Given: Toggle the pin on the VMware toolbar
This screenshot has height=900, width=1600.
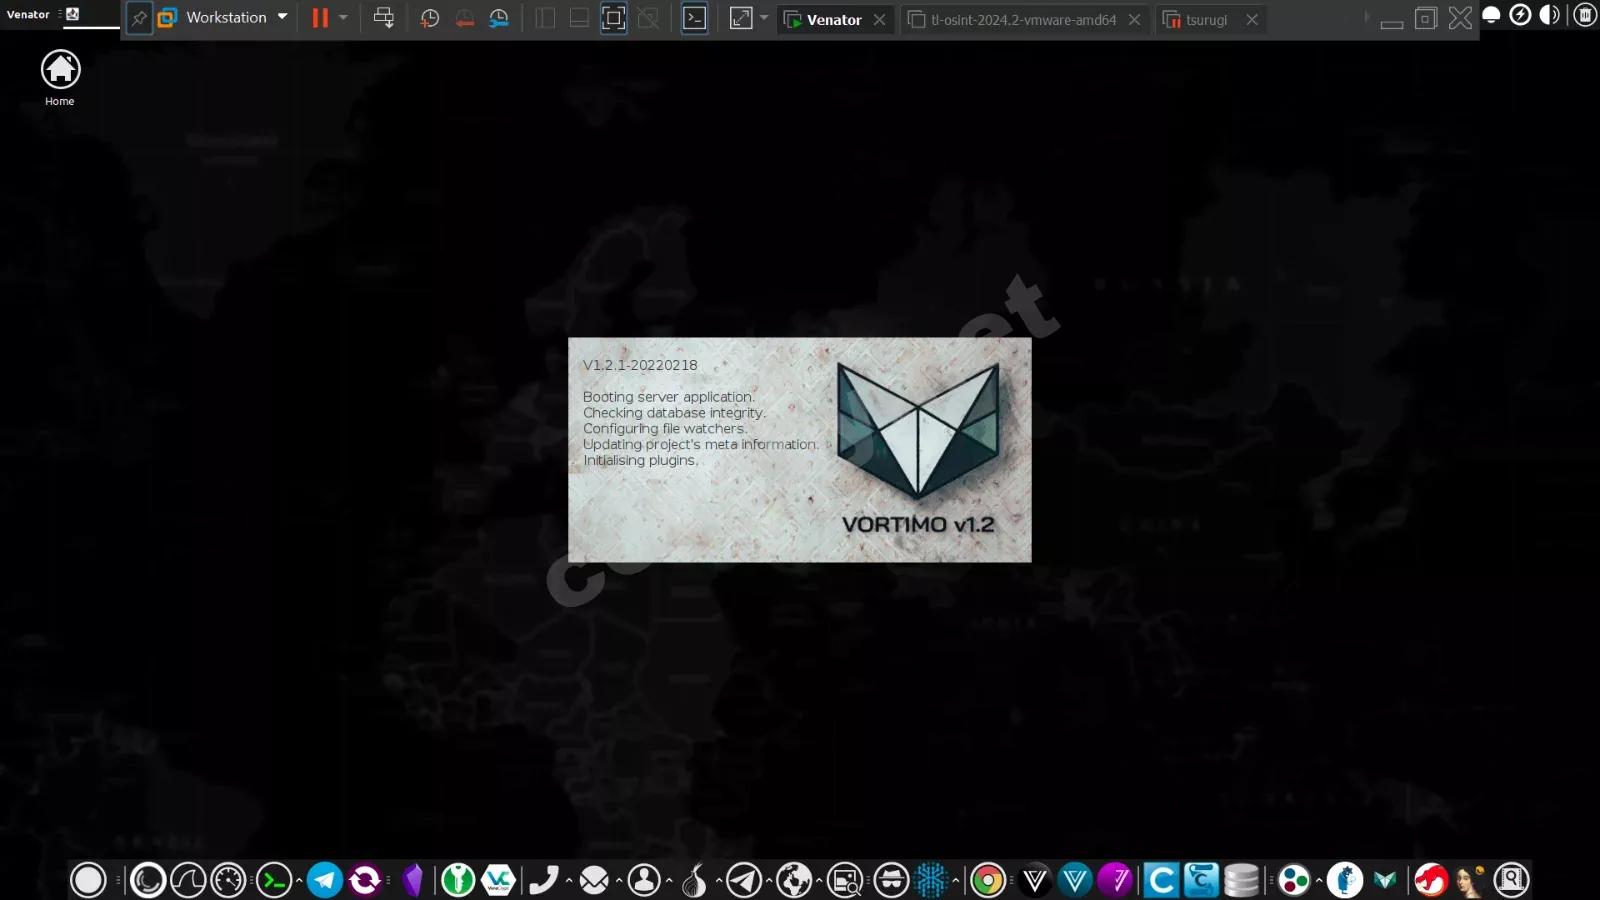Looking at the screenshot, I should tap(139, 18).
